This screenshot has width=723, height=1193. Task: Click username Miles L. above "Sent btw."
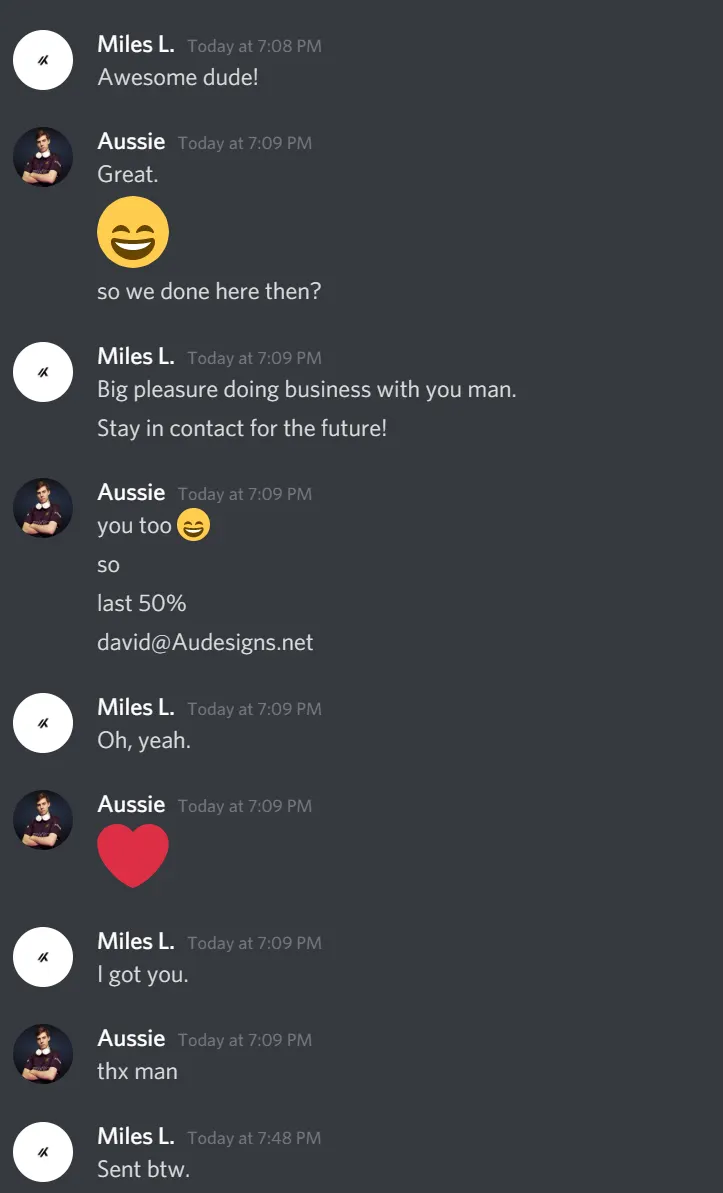pos(135,1136)
